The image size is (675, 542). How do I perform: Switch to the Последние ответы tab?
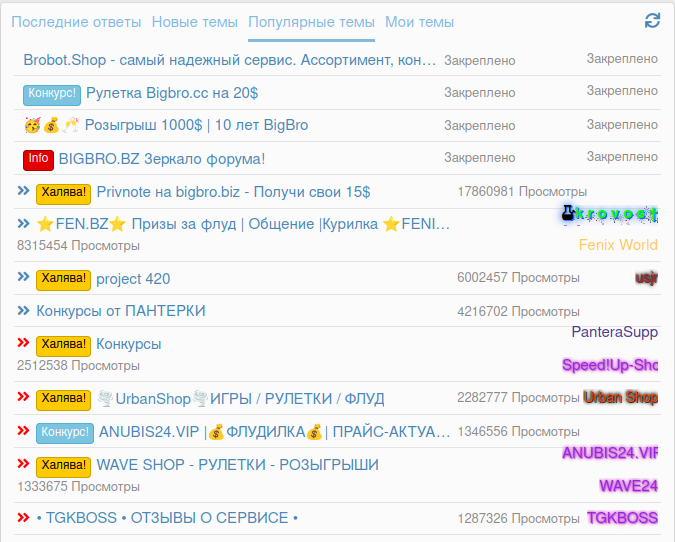click(x=76, y=22)
